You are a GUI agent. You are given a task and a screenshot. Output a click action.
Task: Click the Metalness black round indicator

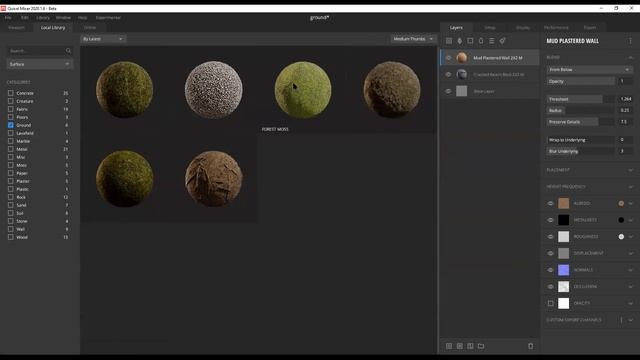point(621,220)
